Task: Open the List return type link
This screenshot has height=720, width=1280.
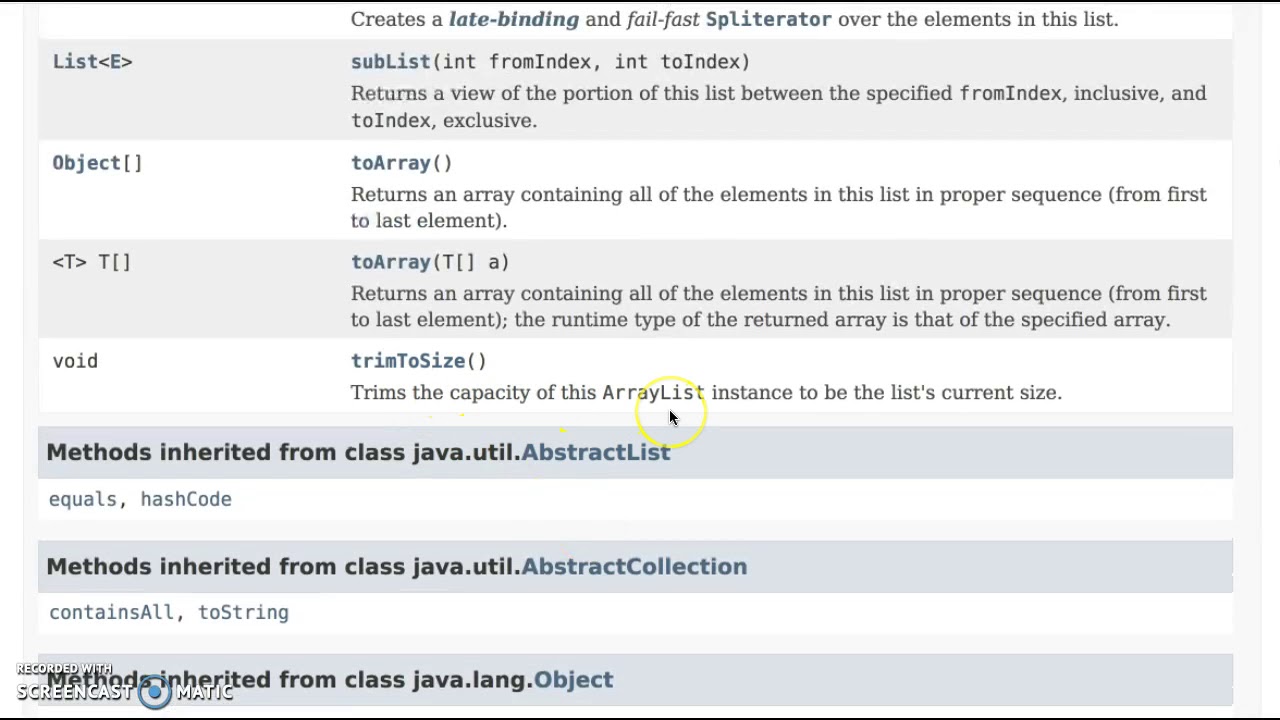Action: pyautogui.click(x=74, y=62)
